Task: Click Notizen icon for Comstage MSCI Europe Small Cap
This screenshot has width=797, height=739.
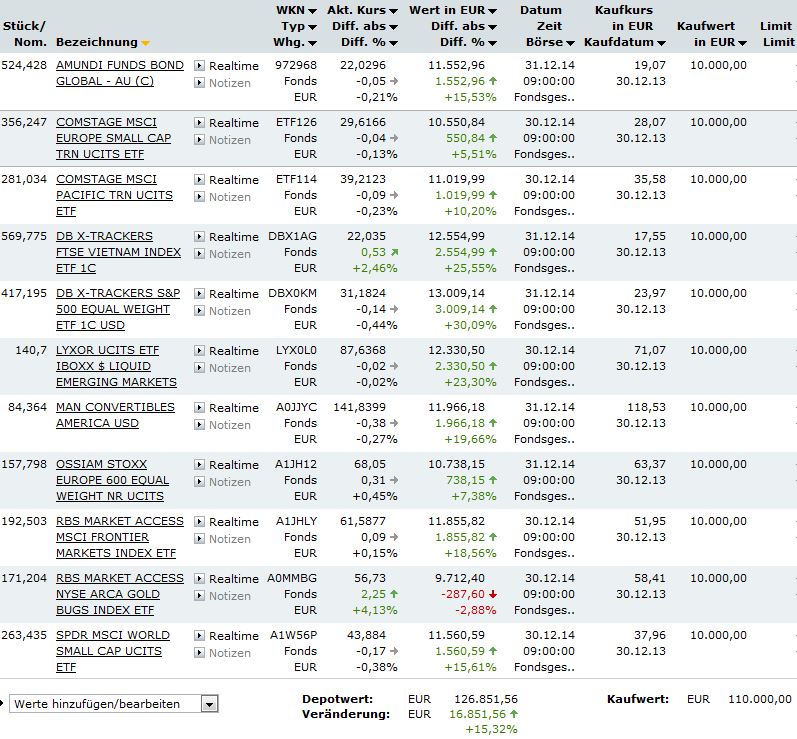Action: pyautogui.click(x=200, y=139)
